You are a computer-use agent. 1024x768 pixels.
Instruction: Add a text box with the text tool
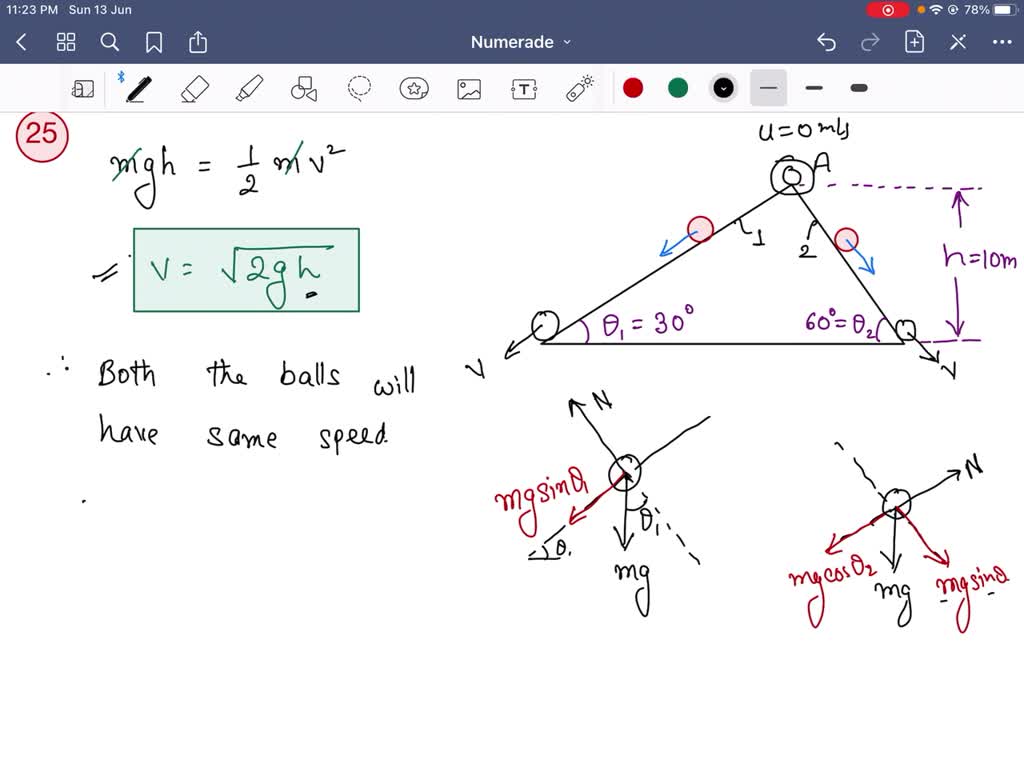pos(524,88)
